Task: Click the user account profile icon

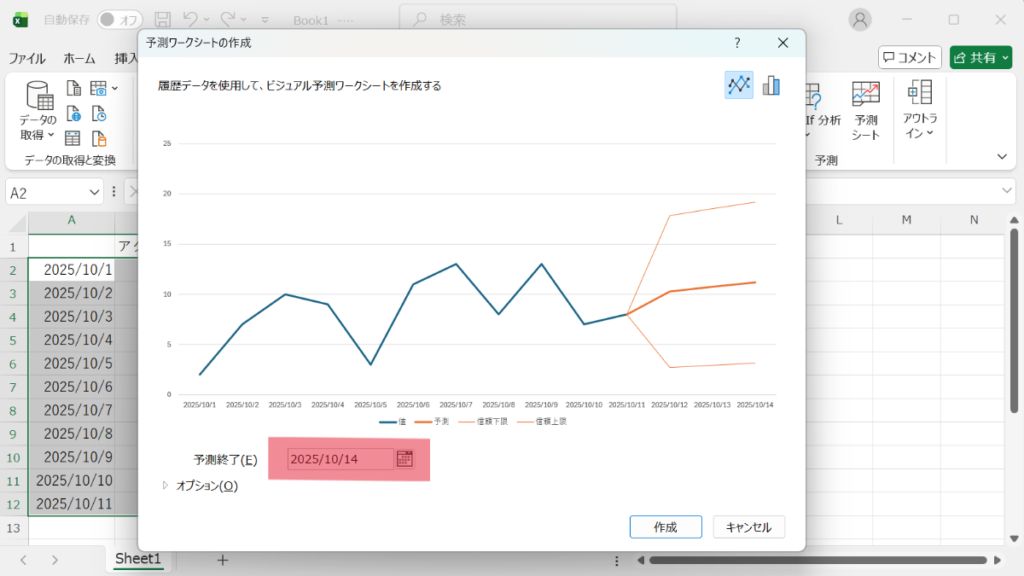Action: pyautogui.click(x=859, y=19)
